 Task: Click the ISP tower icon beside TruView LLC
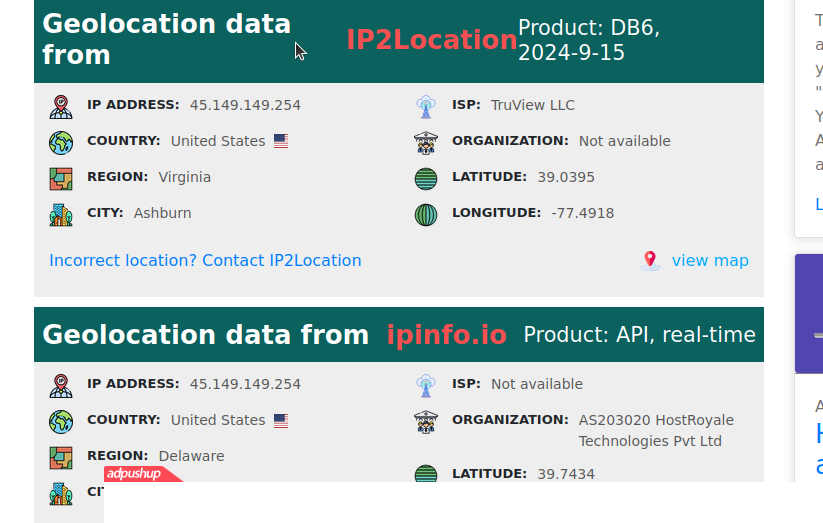click(426, 107)
